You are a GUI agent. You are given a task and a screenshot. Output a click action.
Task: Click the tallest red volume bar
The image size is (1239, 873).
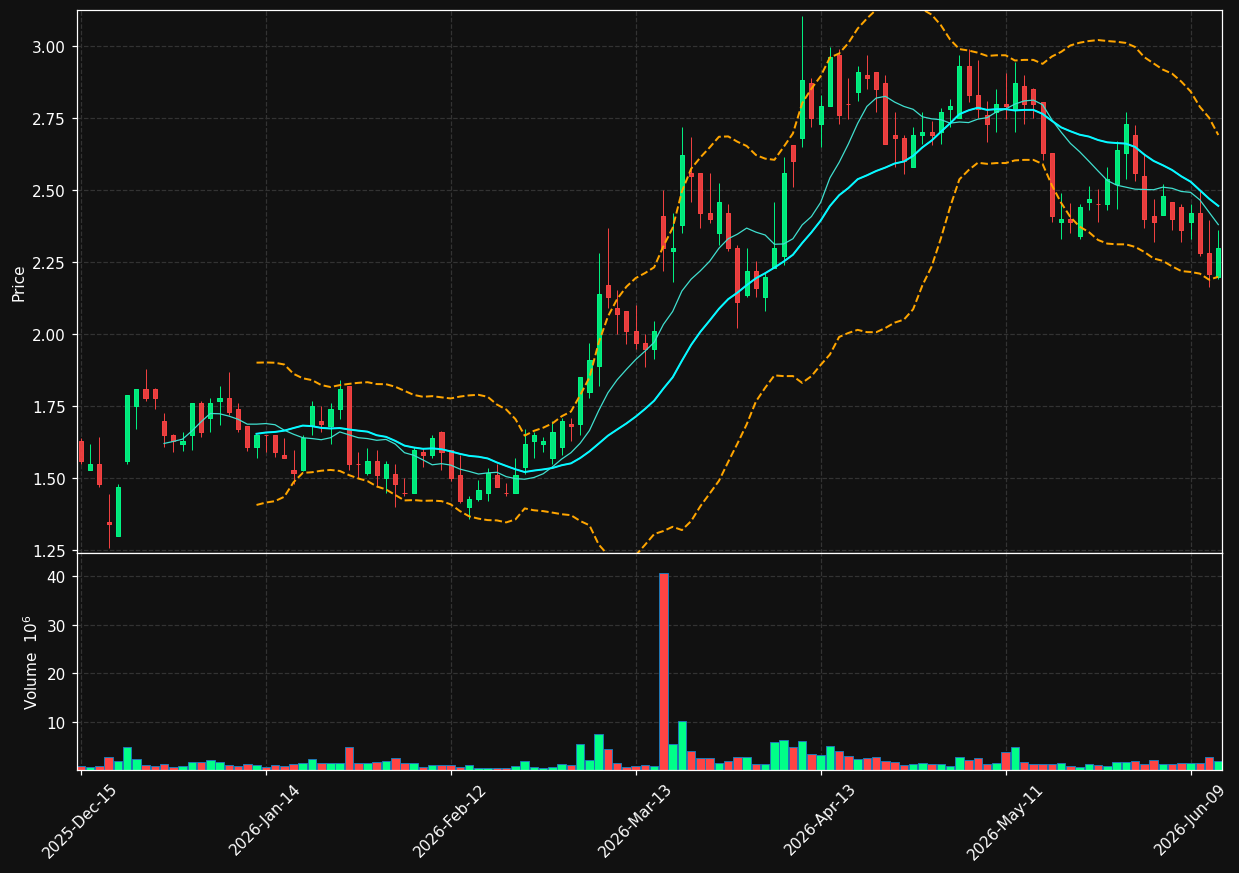pyautogui.click(x=663, y=671)
